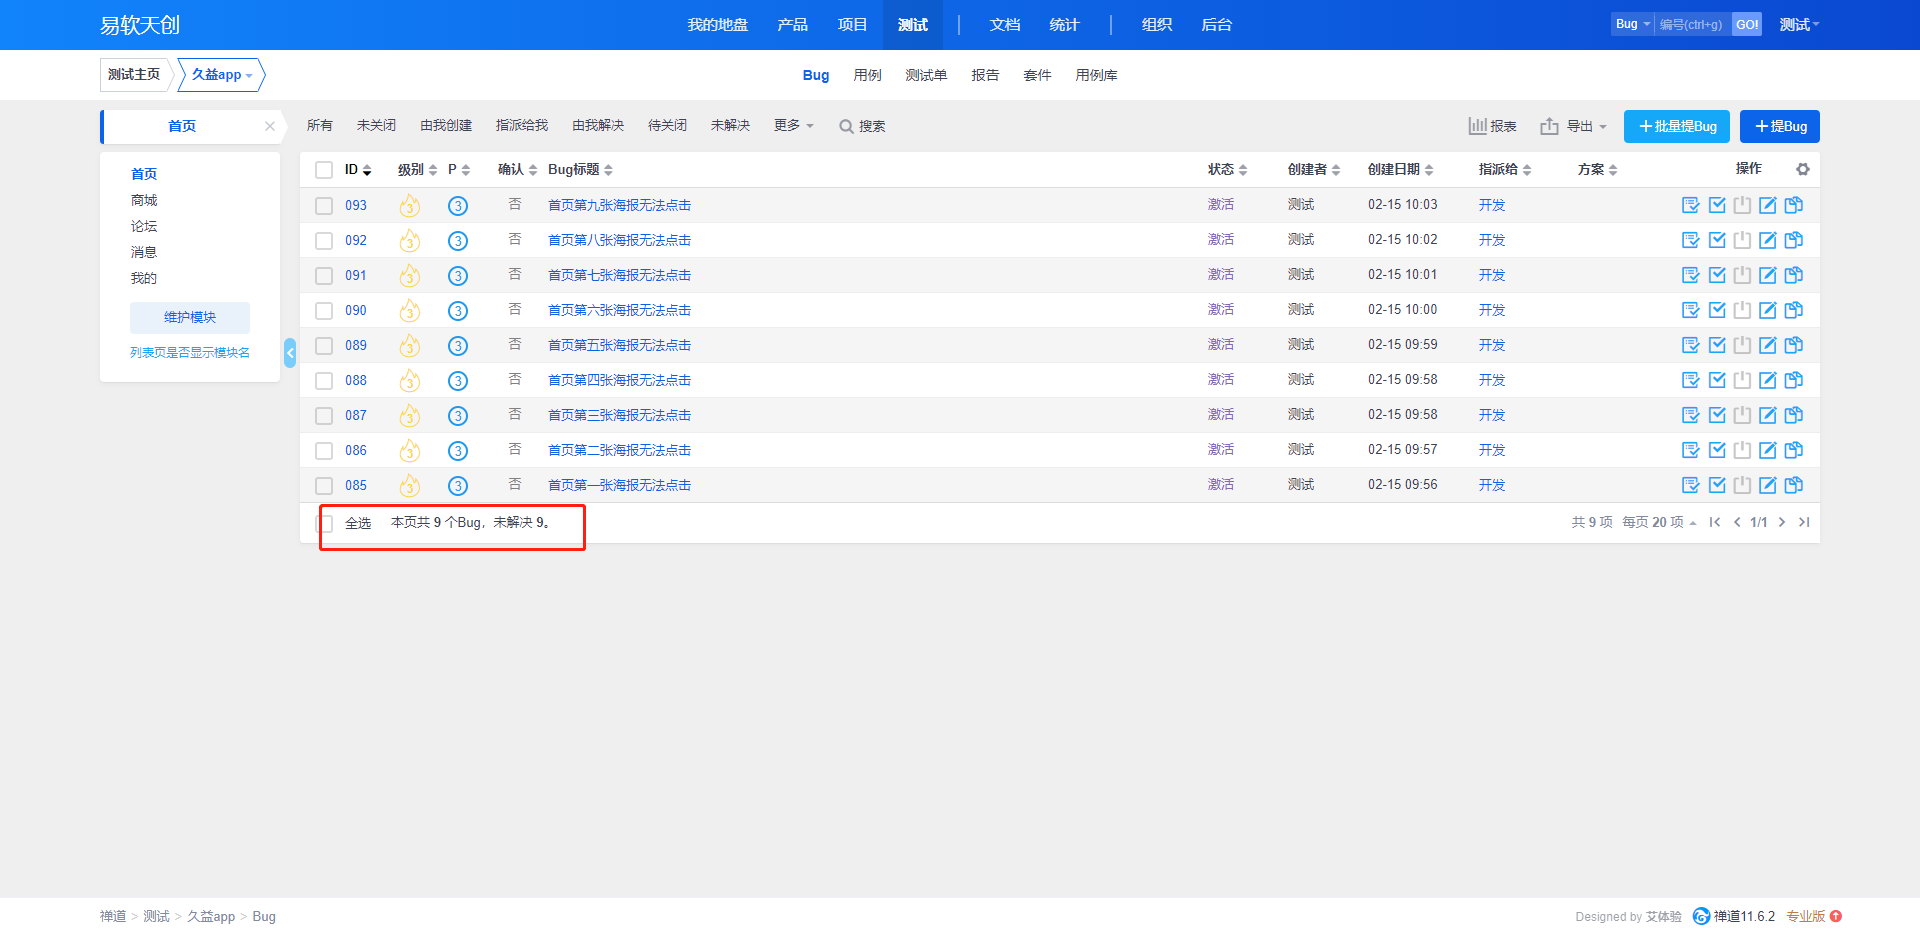Click the 搜索 magnifier search
1920x937 pixels.
click(862, 126)
